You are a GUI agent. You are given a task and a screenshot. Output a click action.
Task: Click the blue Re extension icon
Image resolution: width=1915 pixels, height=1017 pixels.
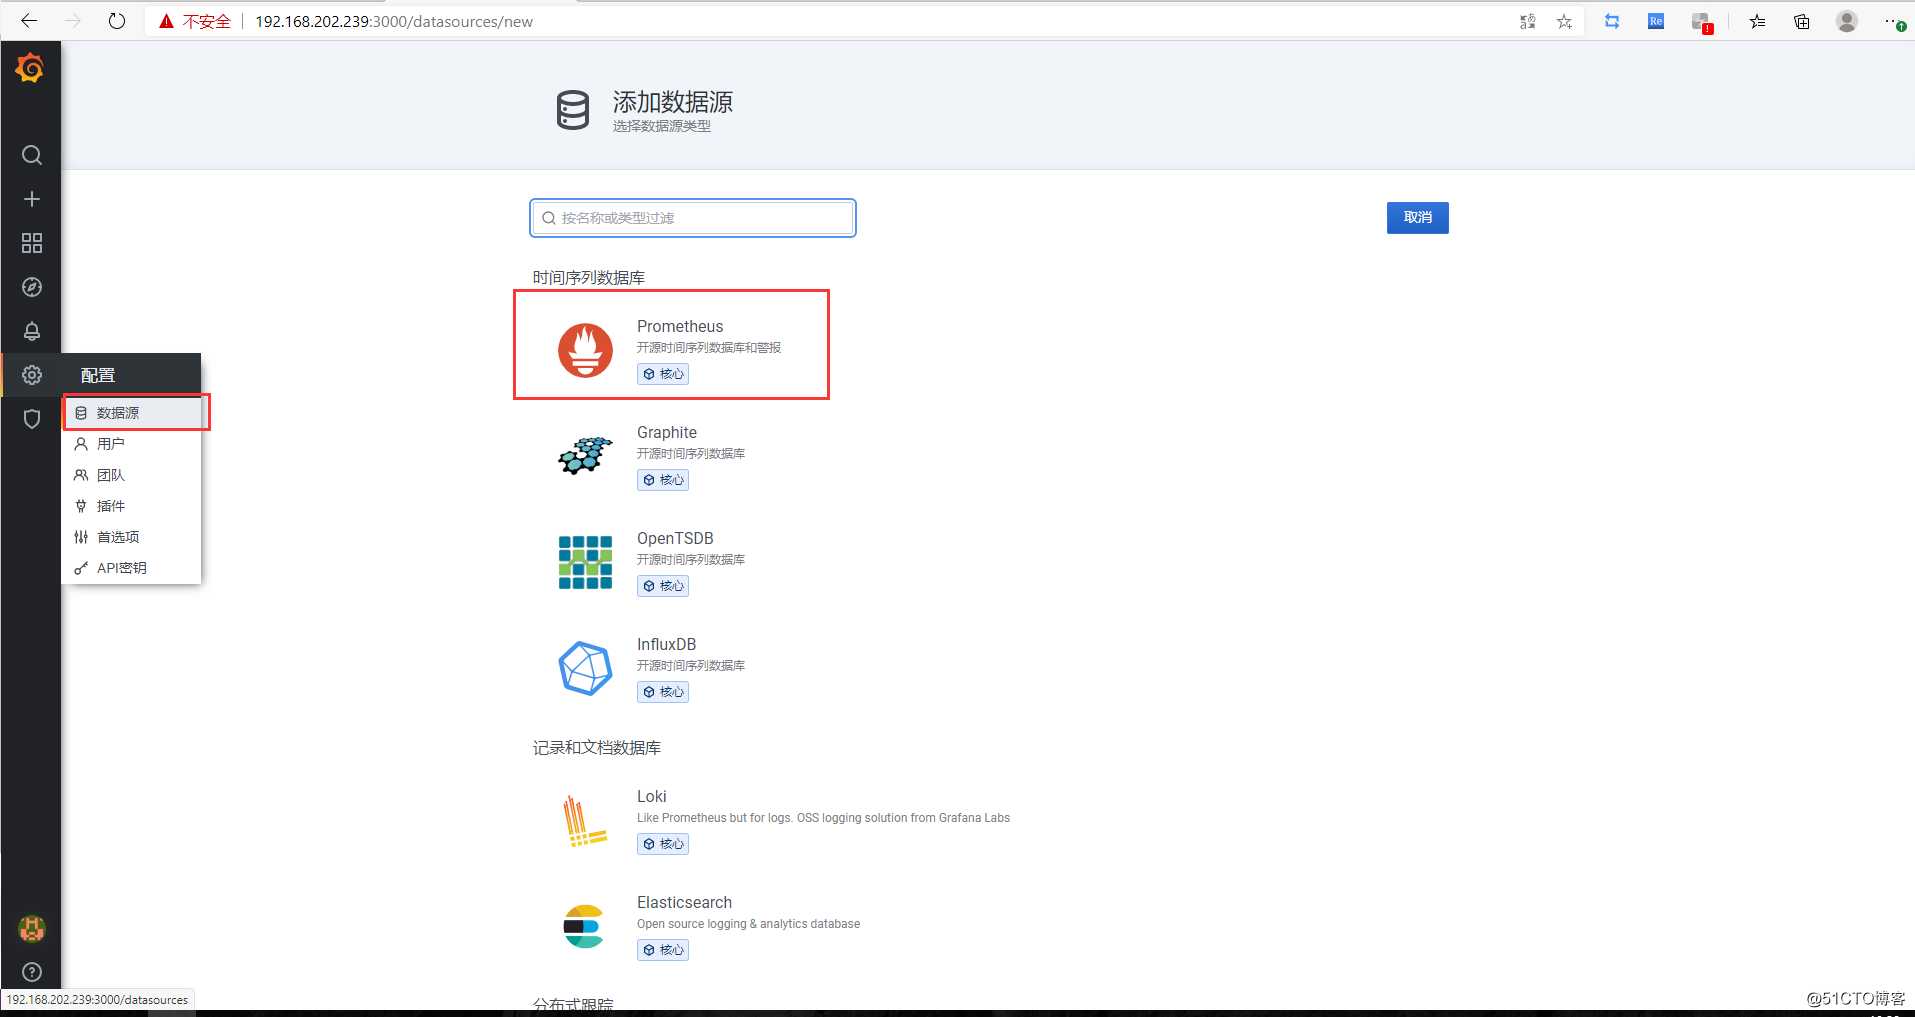[x=1656, y=21]
